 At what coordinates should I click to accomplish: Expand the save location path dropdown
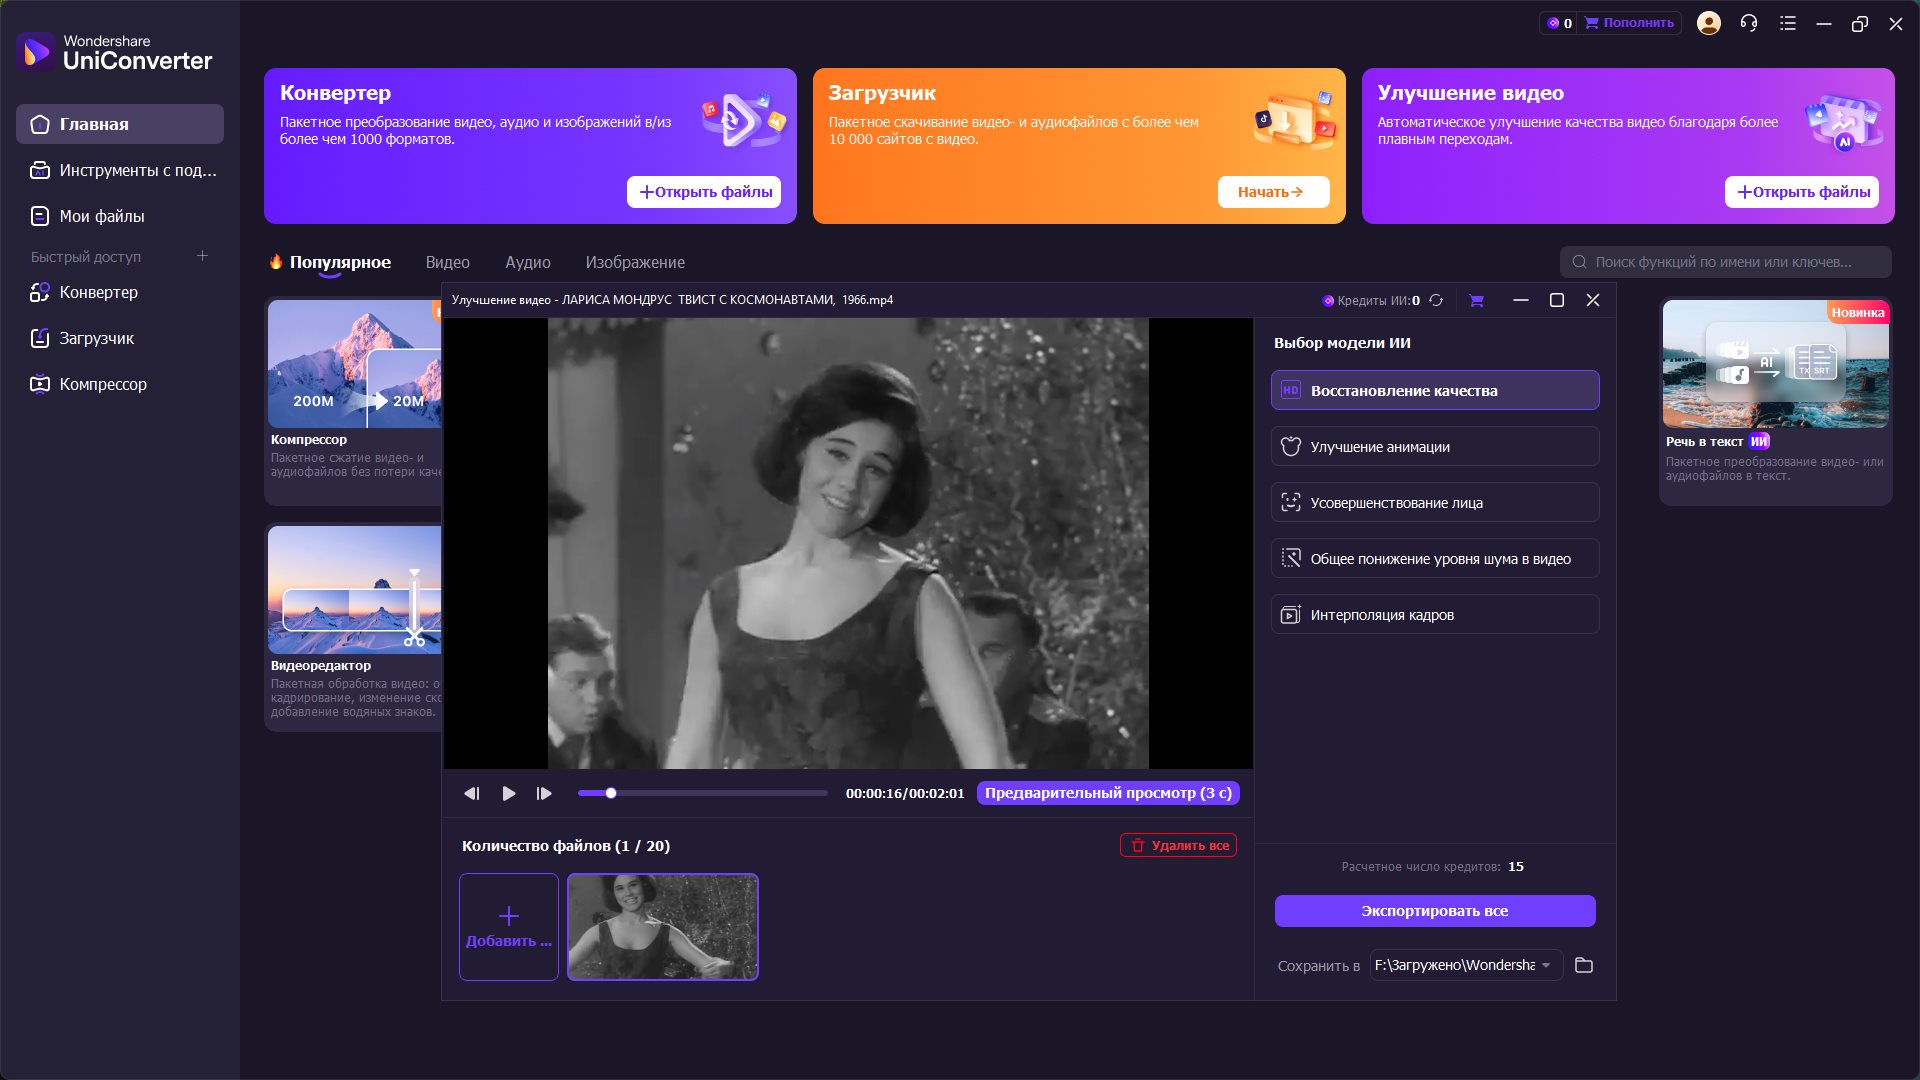[1546, 965]
